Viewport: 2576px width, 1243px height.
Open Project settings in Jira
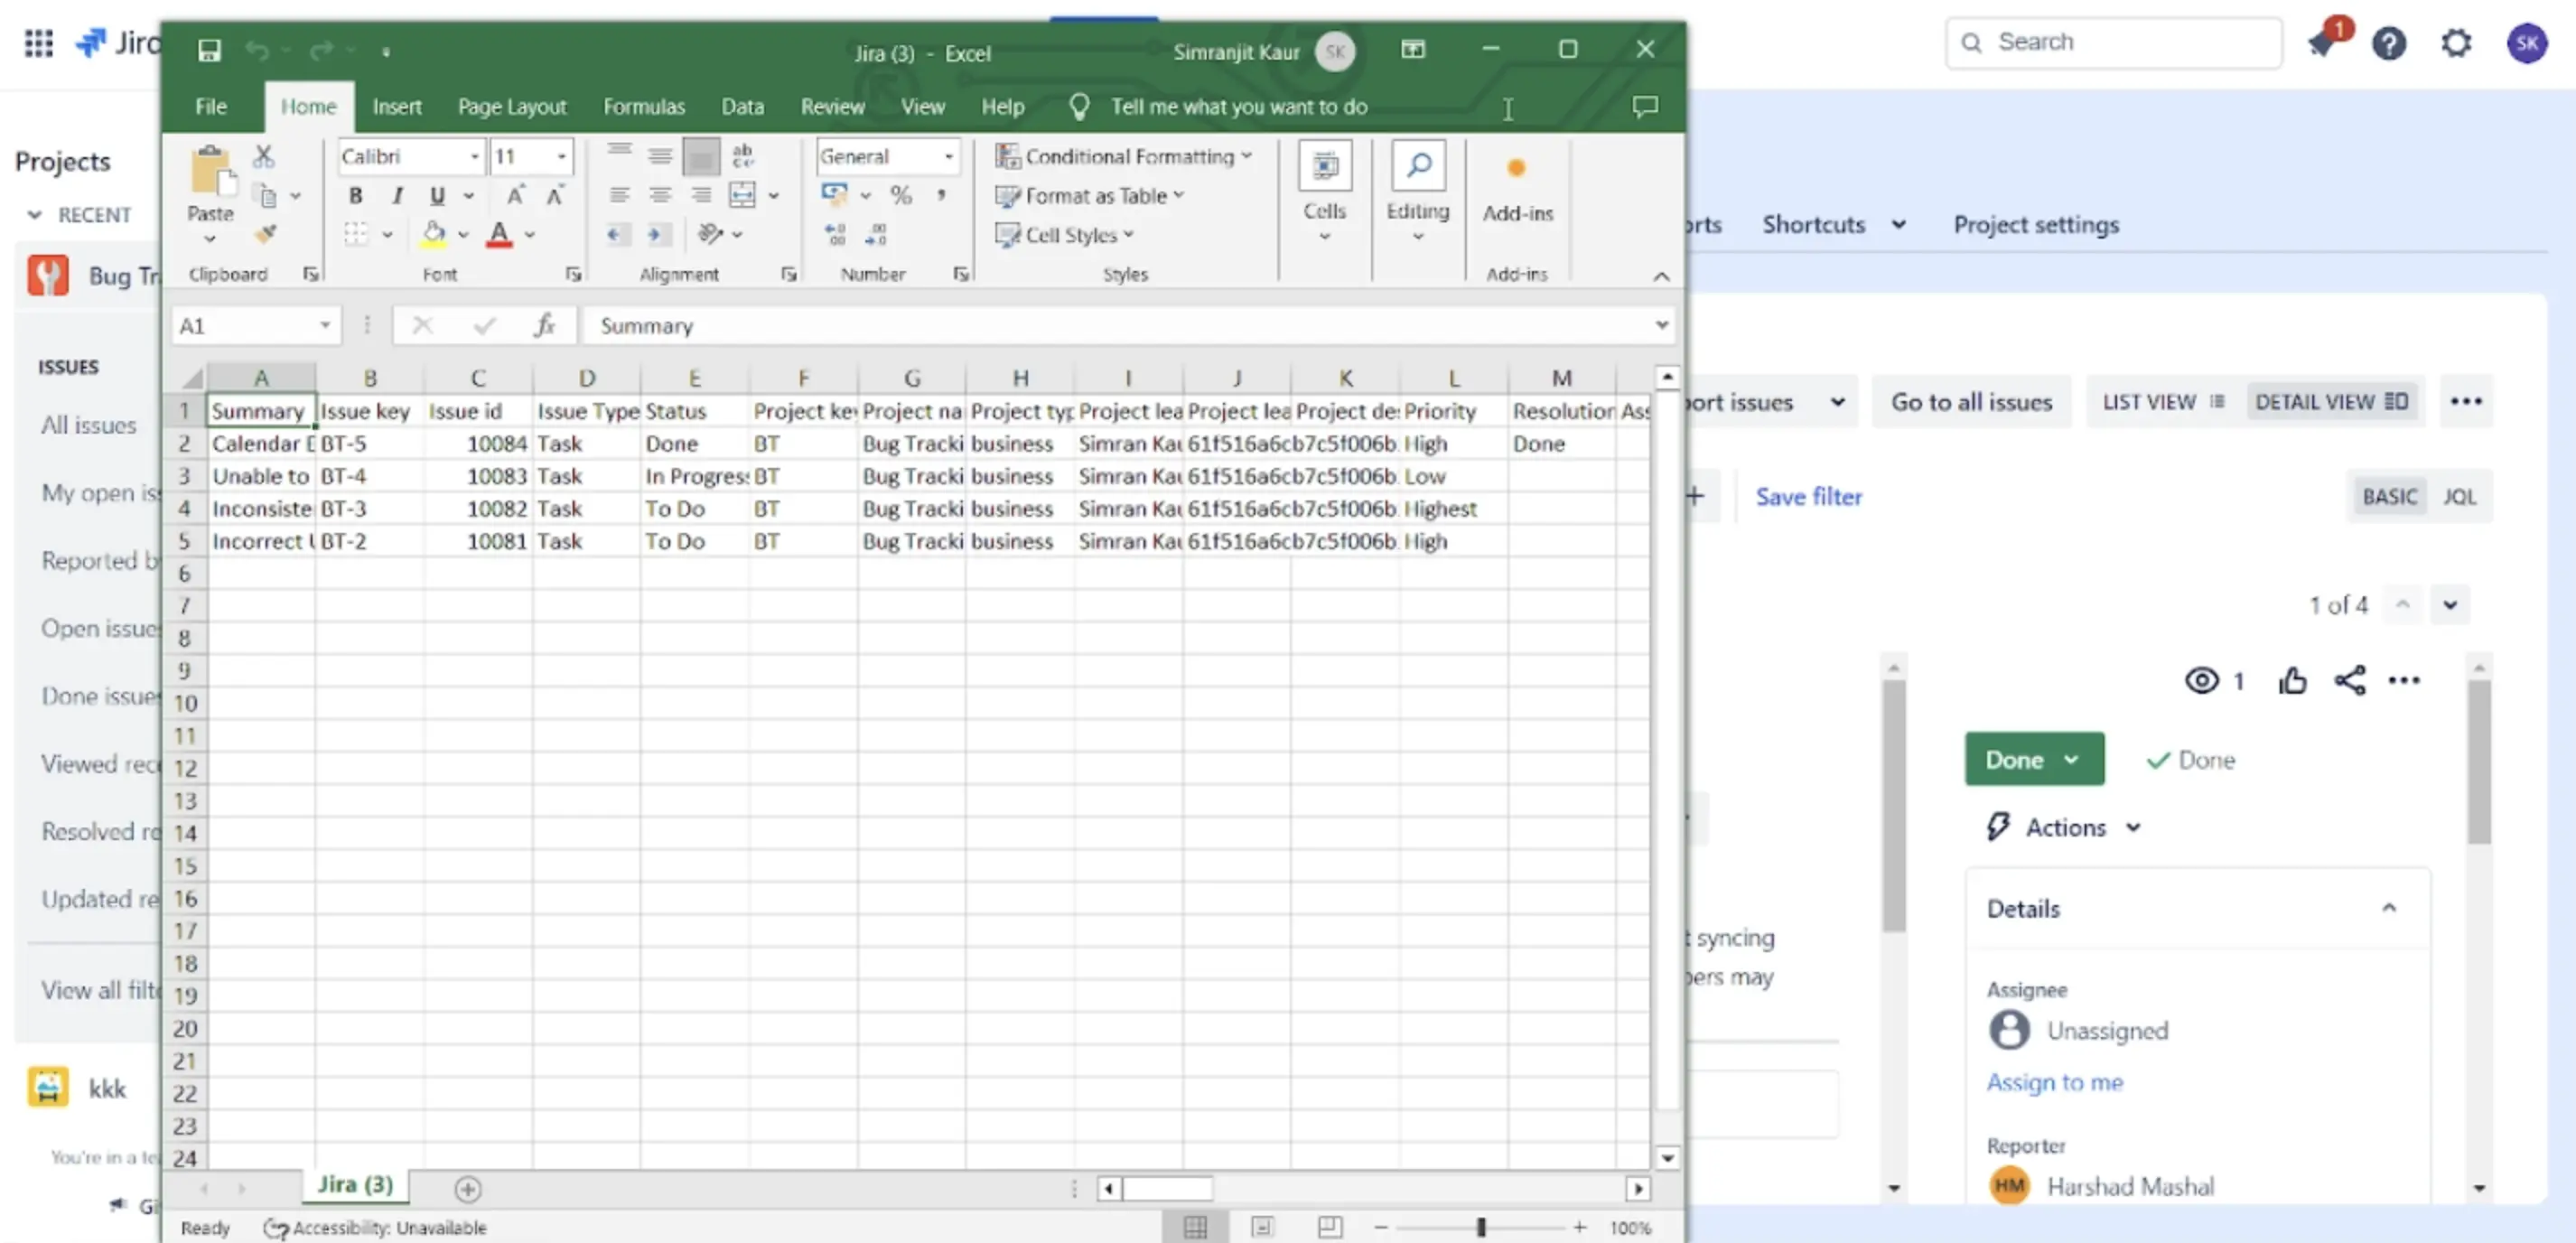(2036, 225)
